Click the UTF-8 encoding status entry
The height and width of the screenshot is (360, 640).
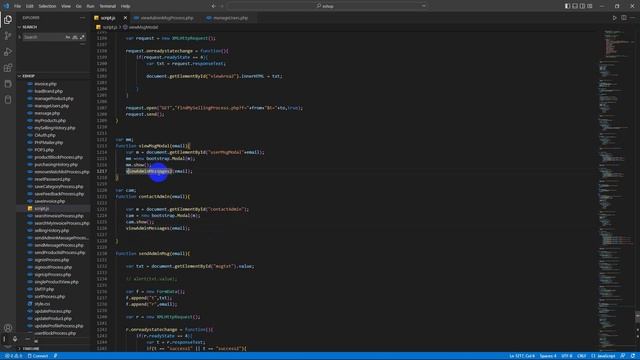pyautogui.click(x=567, y=356)
